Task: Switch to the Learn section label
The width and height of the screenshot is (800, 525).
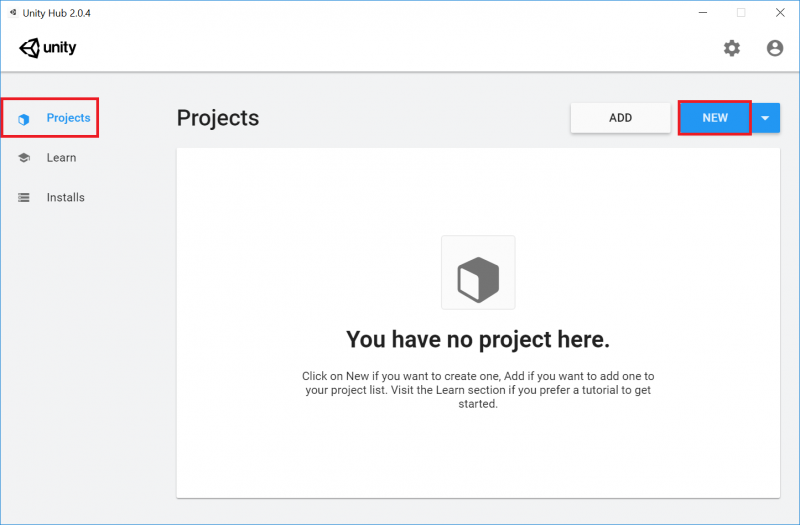Action: 61,158
